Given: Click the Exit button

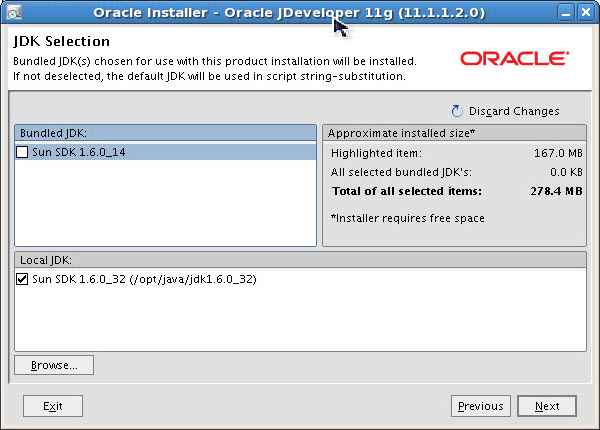Looking at the screenshot, I should pyautogui.click(x=53, y=406).
